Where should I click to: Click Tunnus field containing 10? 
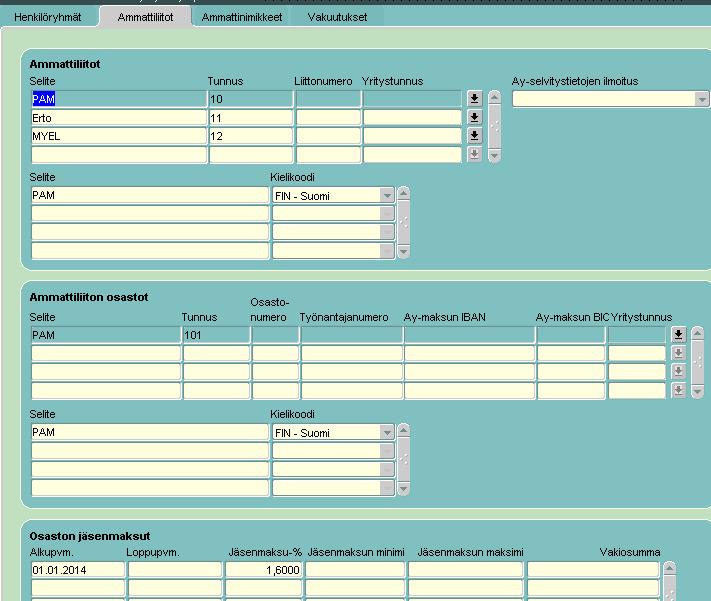[251, 99]
